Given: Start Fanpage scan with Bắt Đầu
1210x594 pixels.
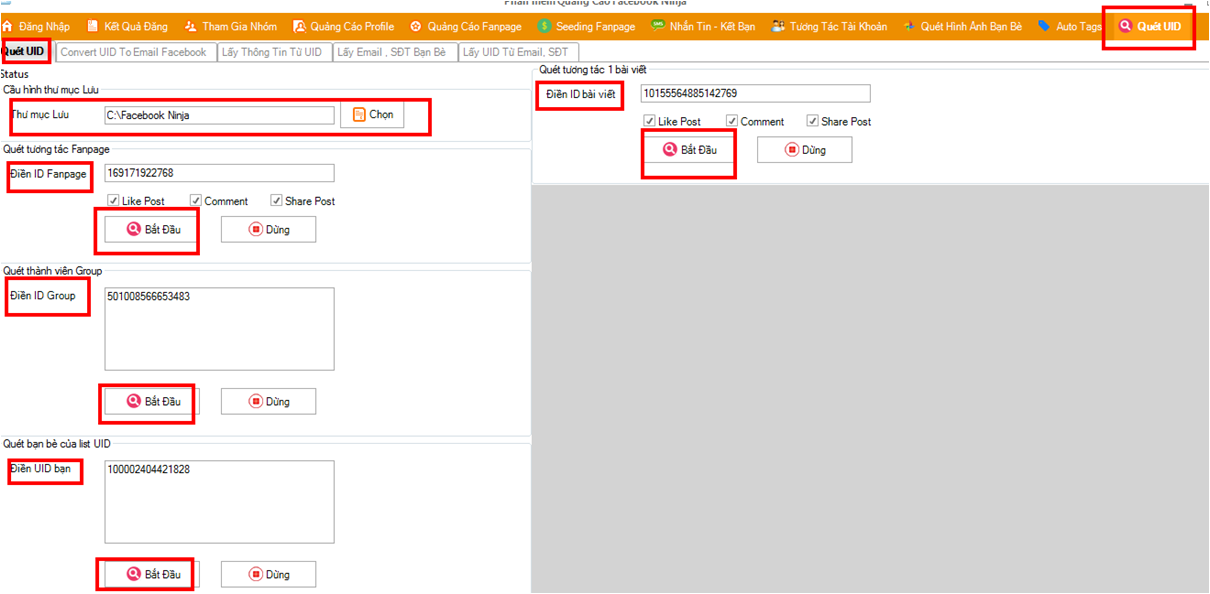Looking at the screenshot, I should [x=152, y=230].
